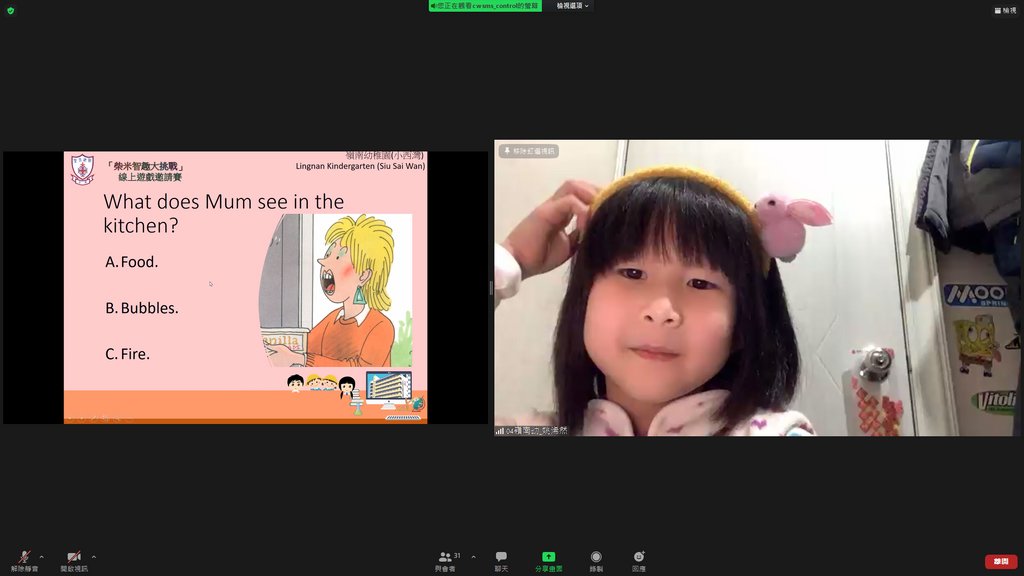Viewport: 1024px width, 576px height.
Task: Start recording the meeting
Action: [596, 560]
